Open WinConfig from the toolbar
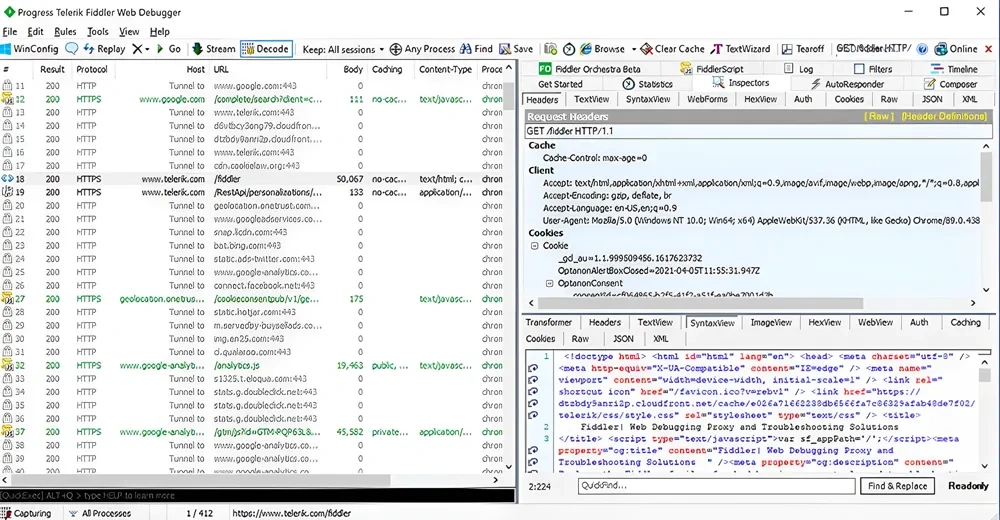This screenshot has height=520, width=1000. click(29, 48)
